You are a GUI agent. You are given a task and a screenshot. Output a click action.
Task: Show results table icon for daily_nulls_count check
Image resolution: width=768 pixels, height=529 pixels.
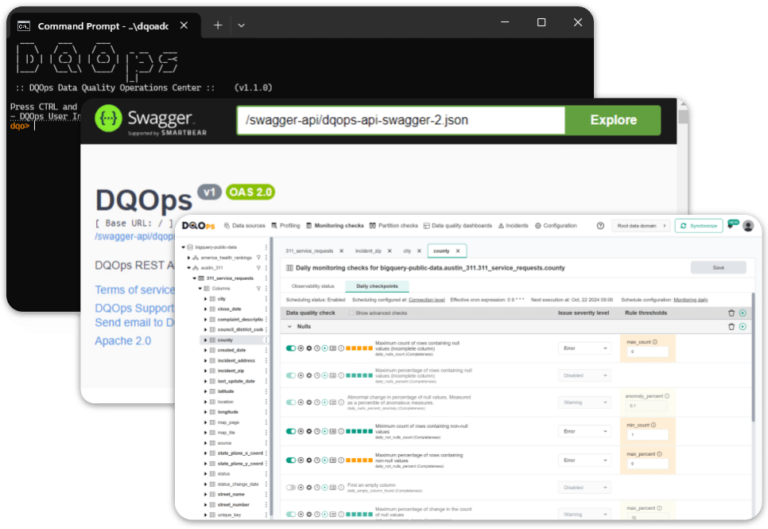coord(333,348)
